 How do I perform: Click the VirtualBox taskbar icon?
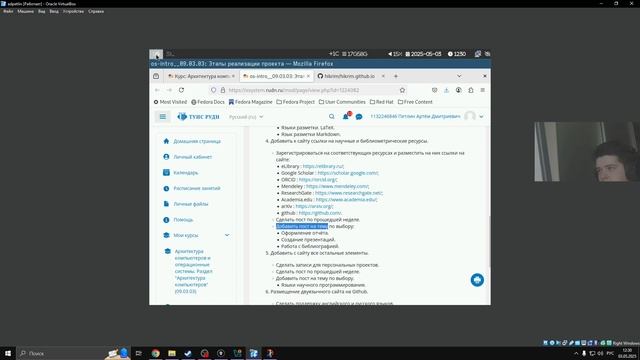tap(253, 353)
